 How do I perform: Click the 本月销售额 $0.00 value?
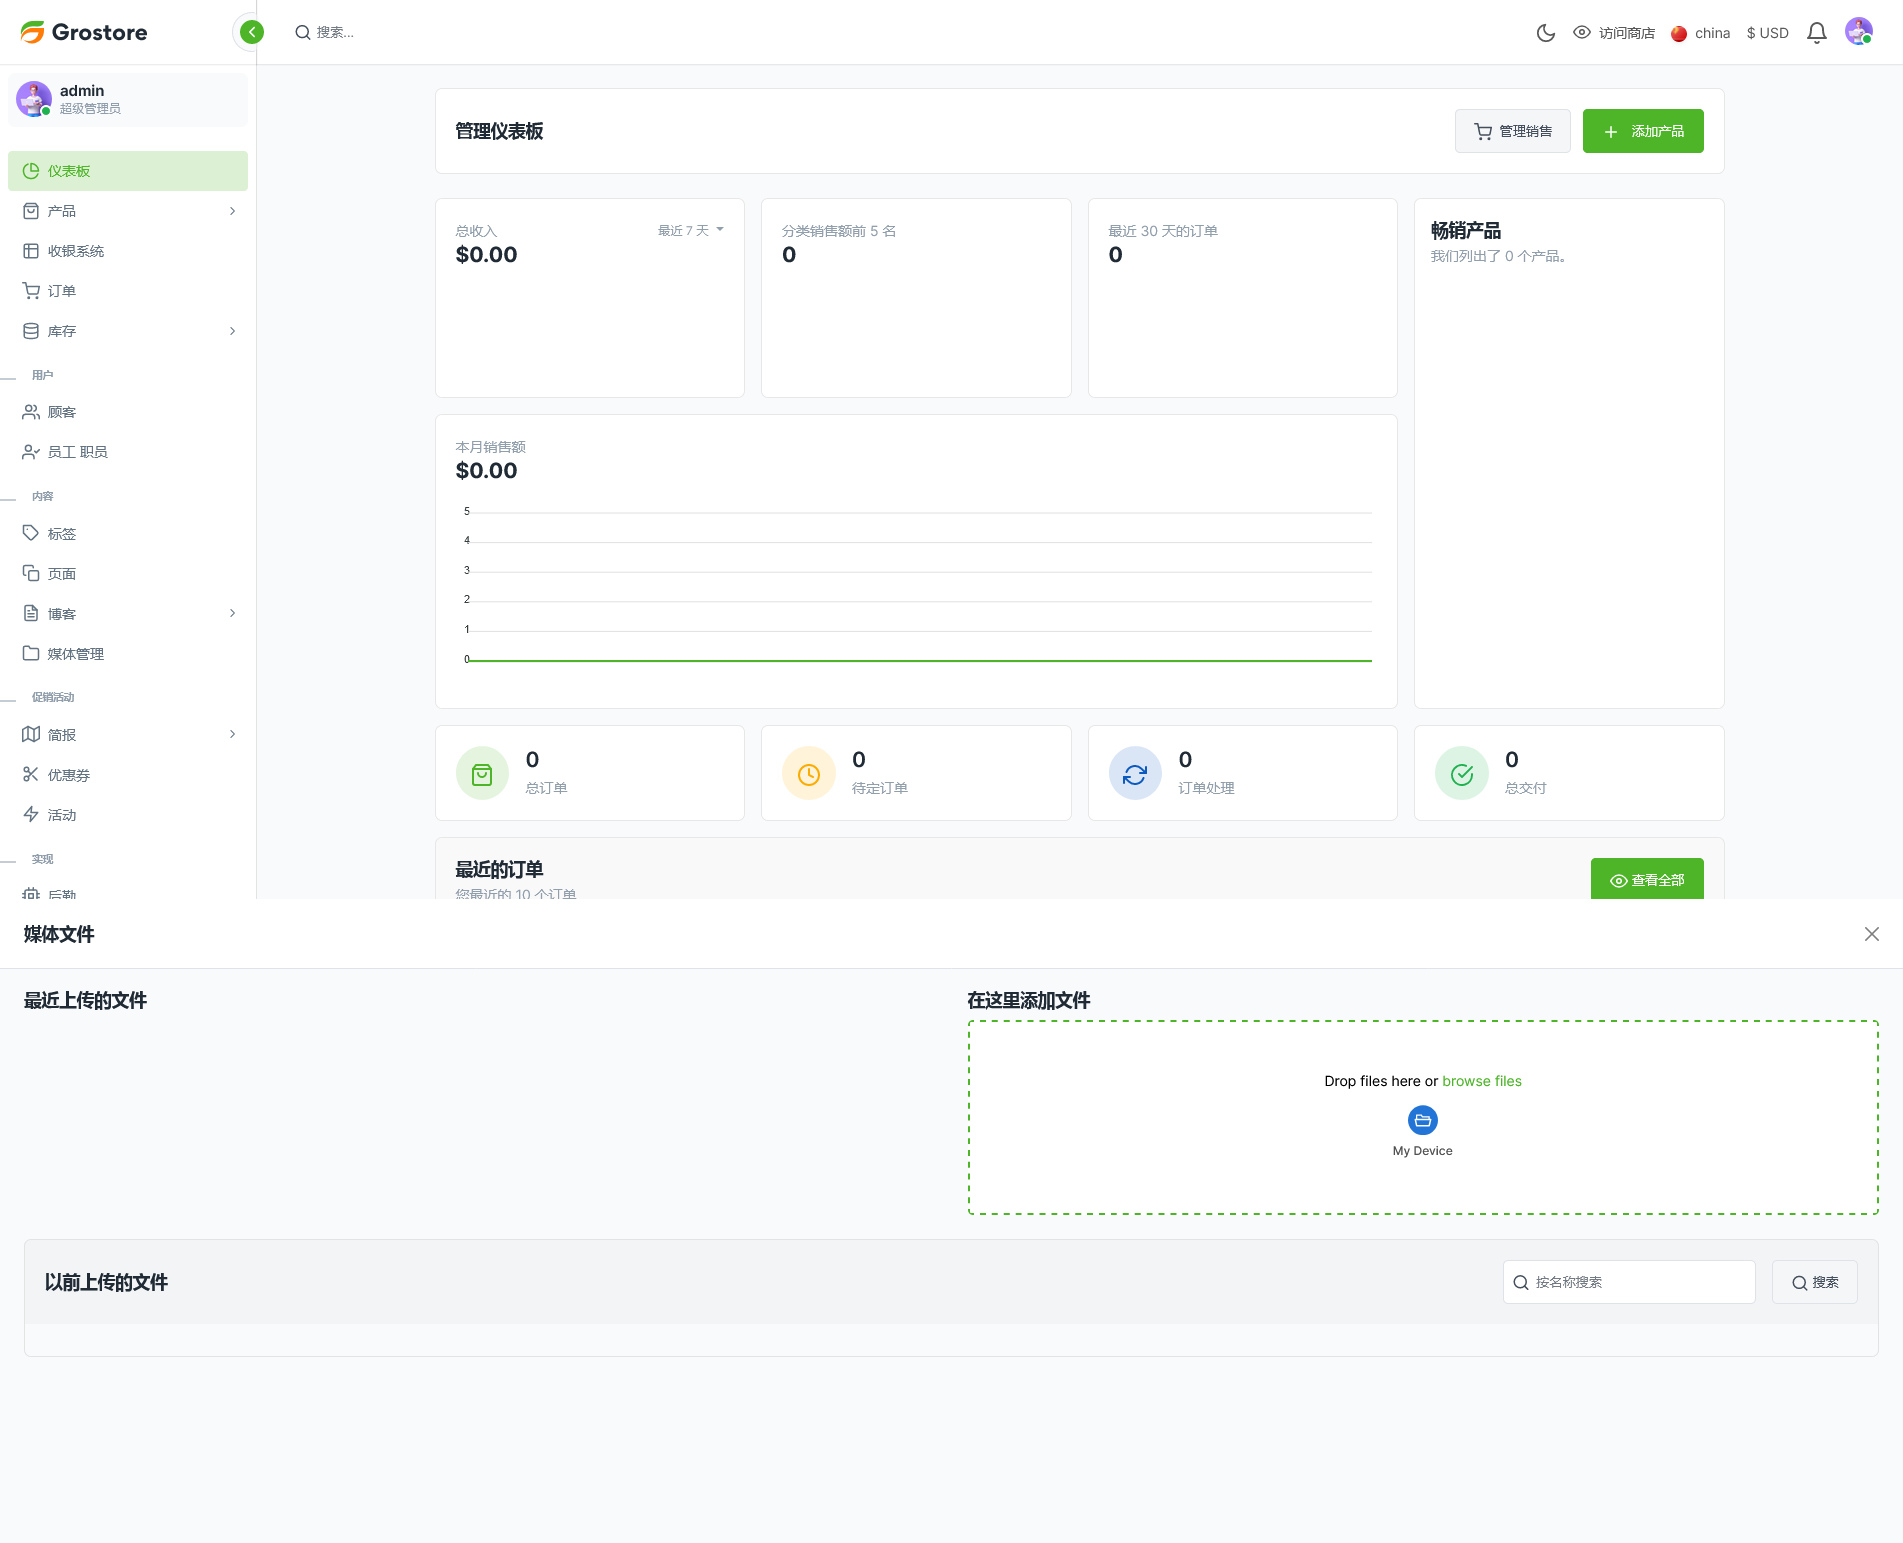[487, 471]
